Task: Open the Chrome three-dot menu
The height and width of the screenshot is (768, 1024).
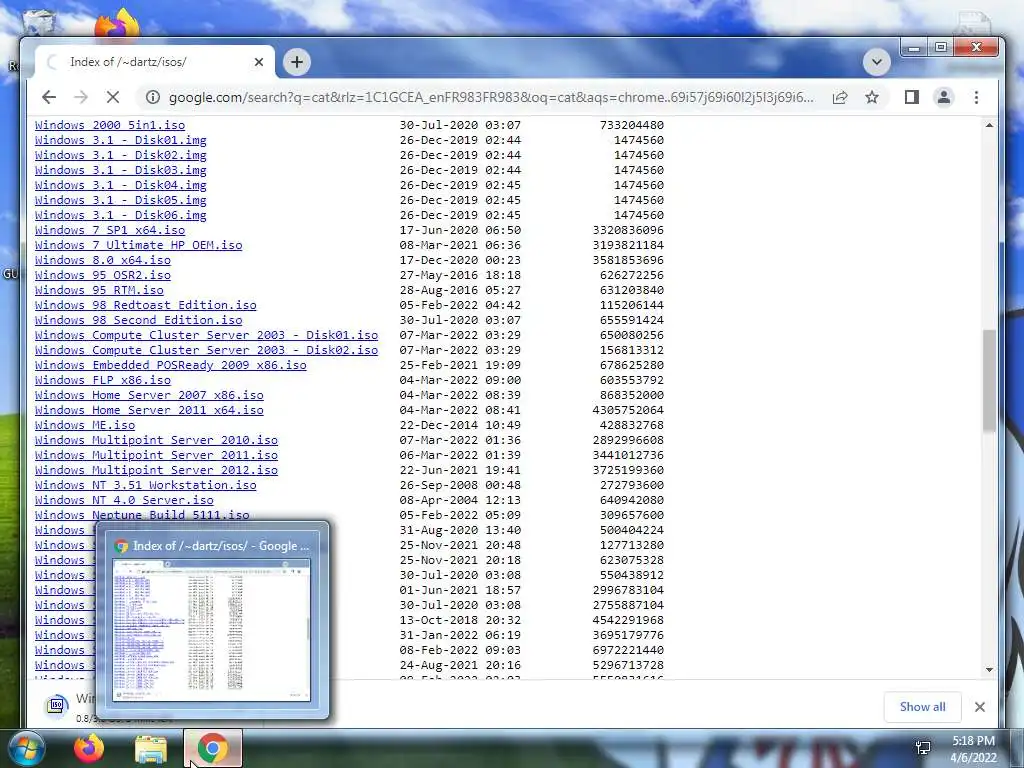Action: pyautogui.click(x=976, y=97)
